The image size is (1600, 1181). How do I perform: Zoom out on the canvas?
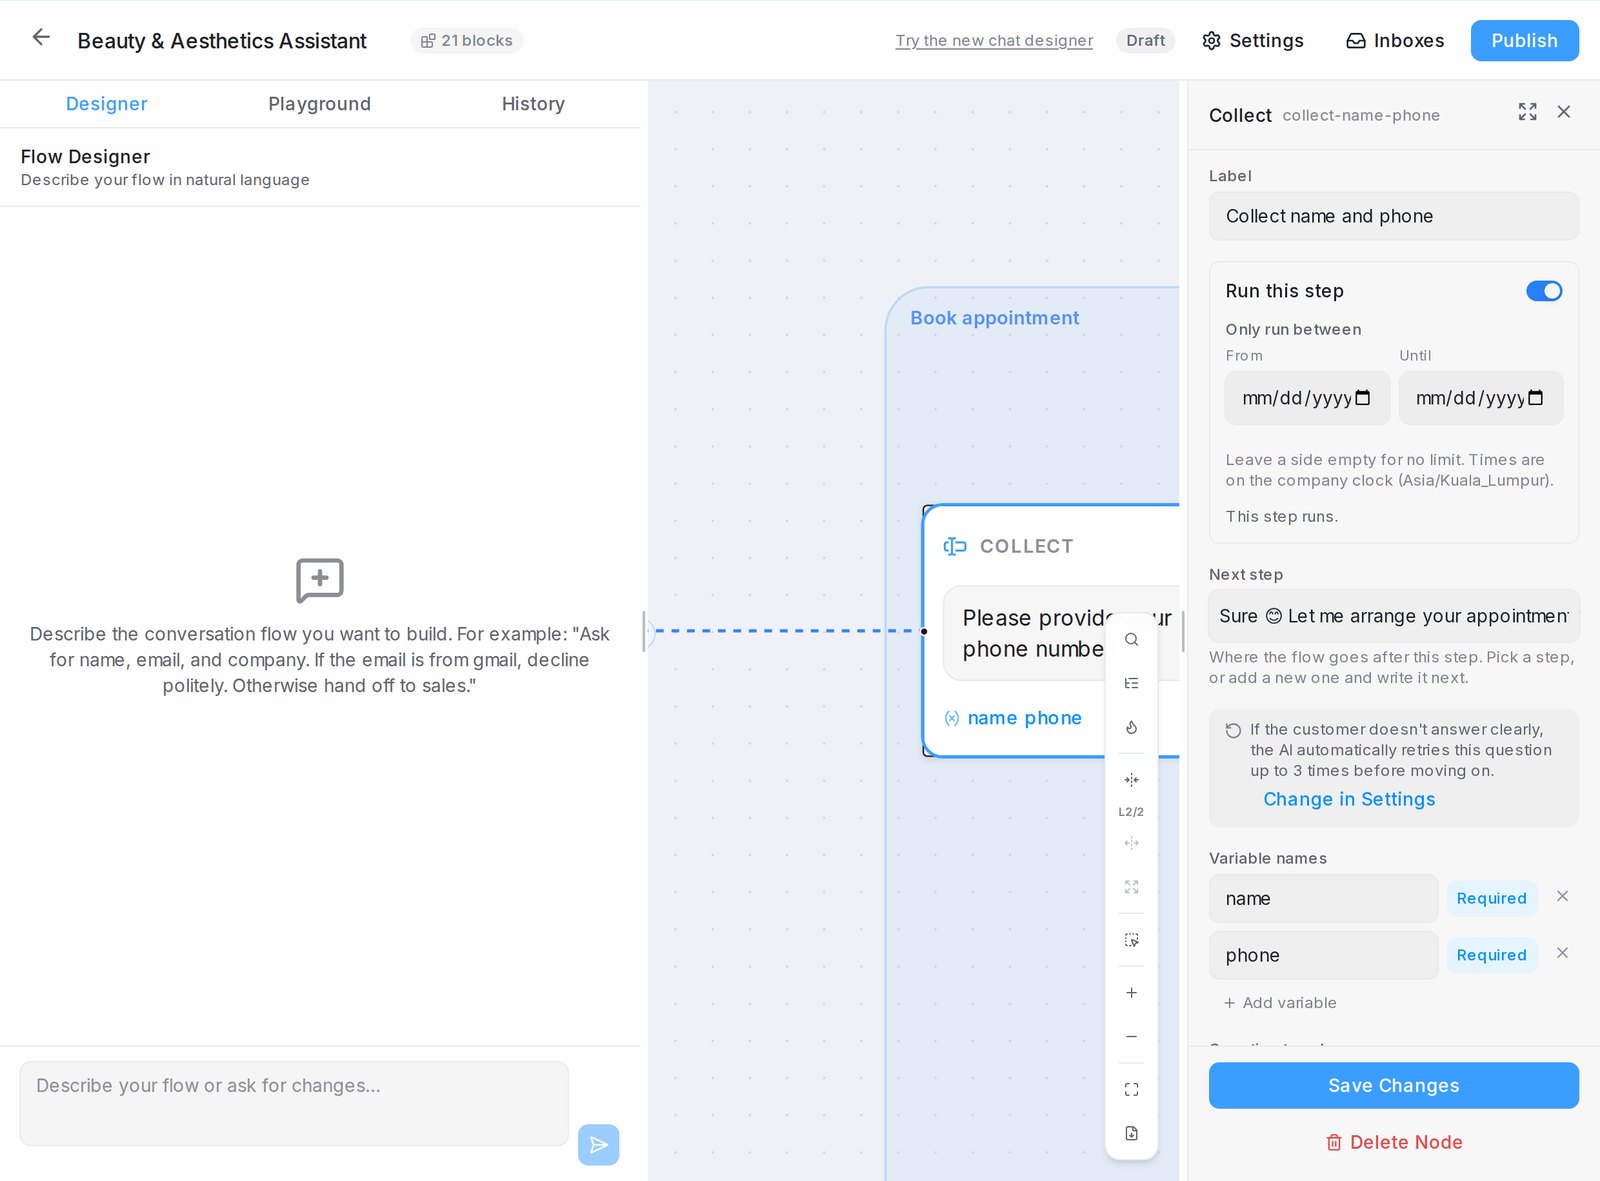(1131, 1037)
